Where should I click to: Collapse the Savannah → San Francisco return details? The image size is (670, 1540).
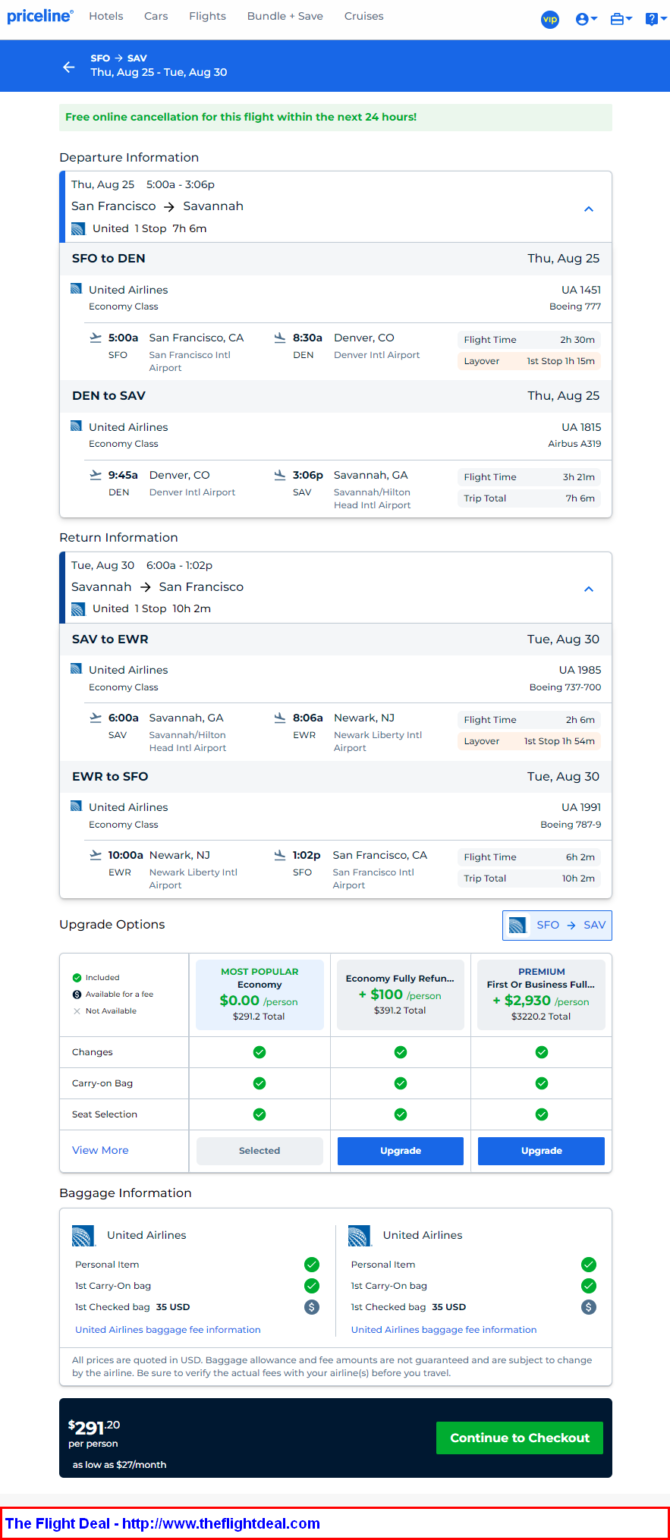[589, 589]
